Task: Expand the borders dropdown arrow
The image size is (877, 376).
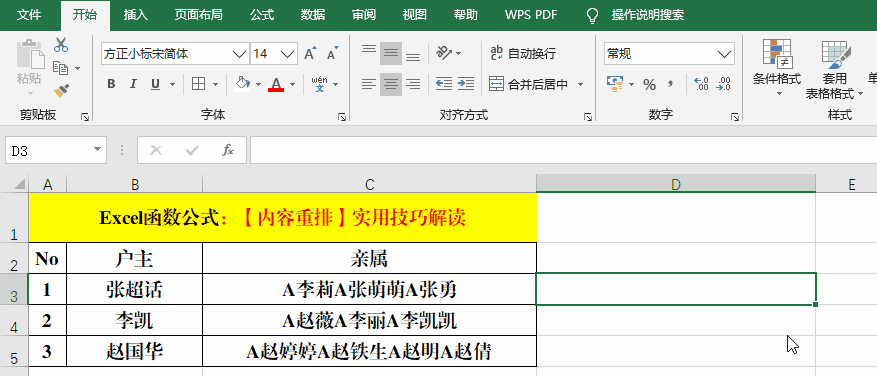Action: (215, 84)
